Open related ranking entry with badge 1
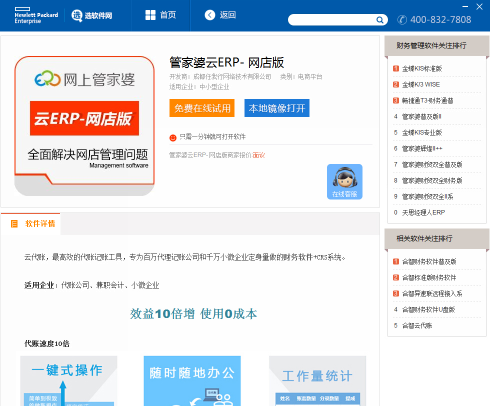Screen dimensions: 490x406 point(429,262)
